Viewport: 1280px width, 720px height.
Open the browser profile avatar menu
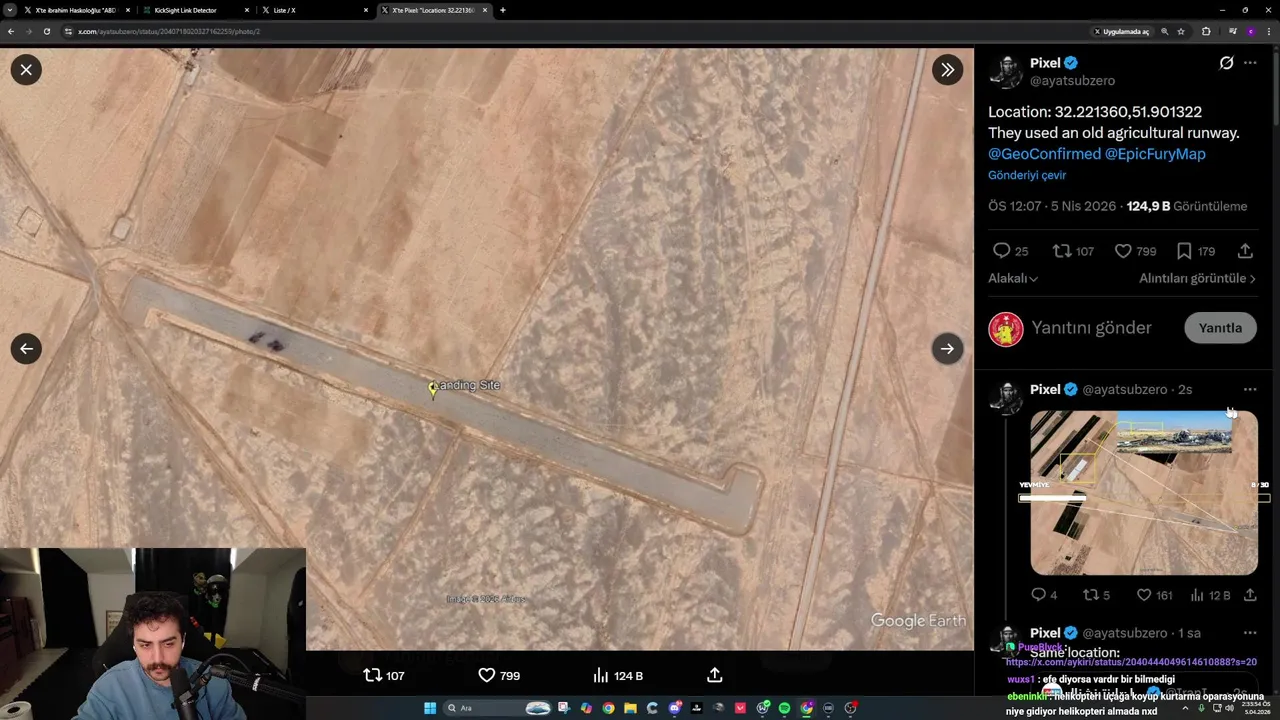(x=1250, y=31)
